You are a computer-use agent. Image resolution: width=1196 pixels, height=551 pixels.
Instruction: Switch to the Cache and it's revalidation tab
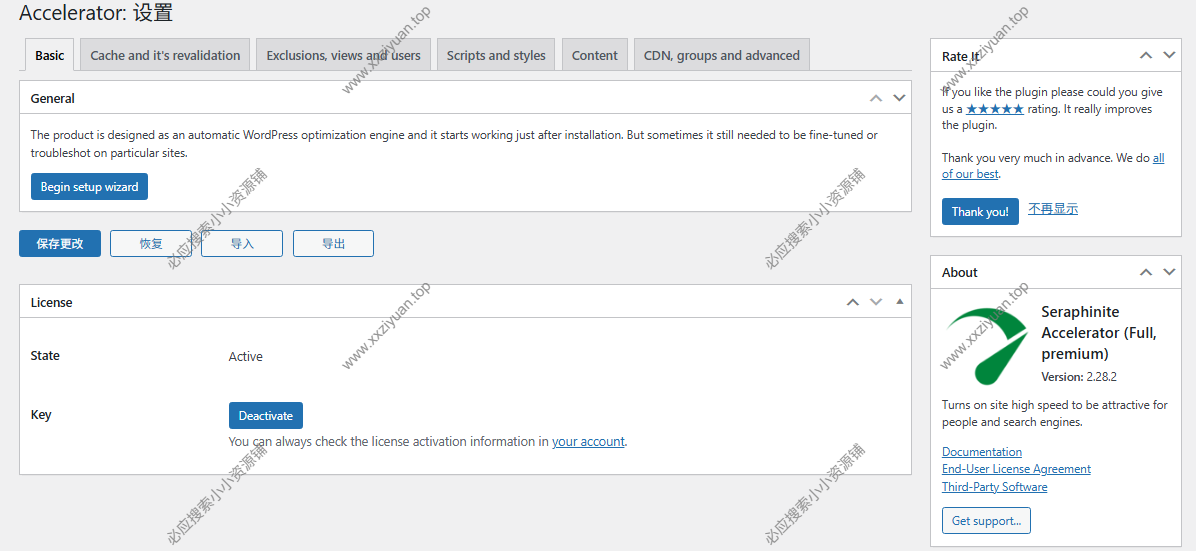(x=165, y=56)
